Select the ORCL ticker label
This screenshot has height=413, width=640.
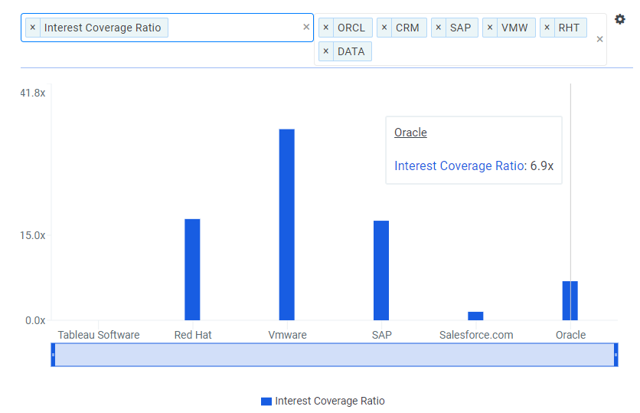pos(351,28)
